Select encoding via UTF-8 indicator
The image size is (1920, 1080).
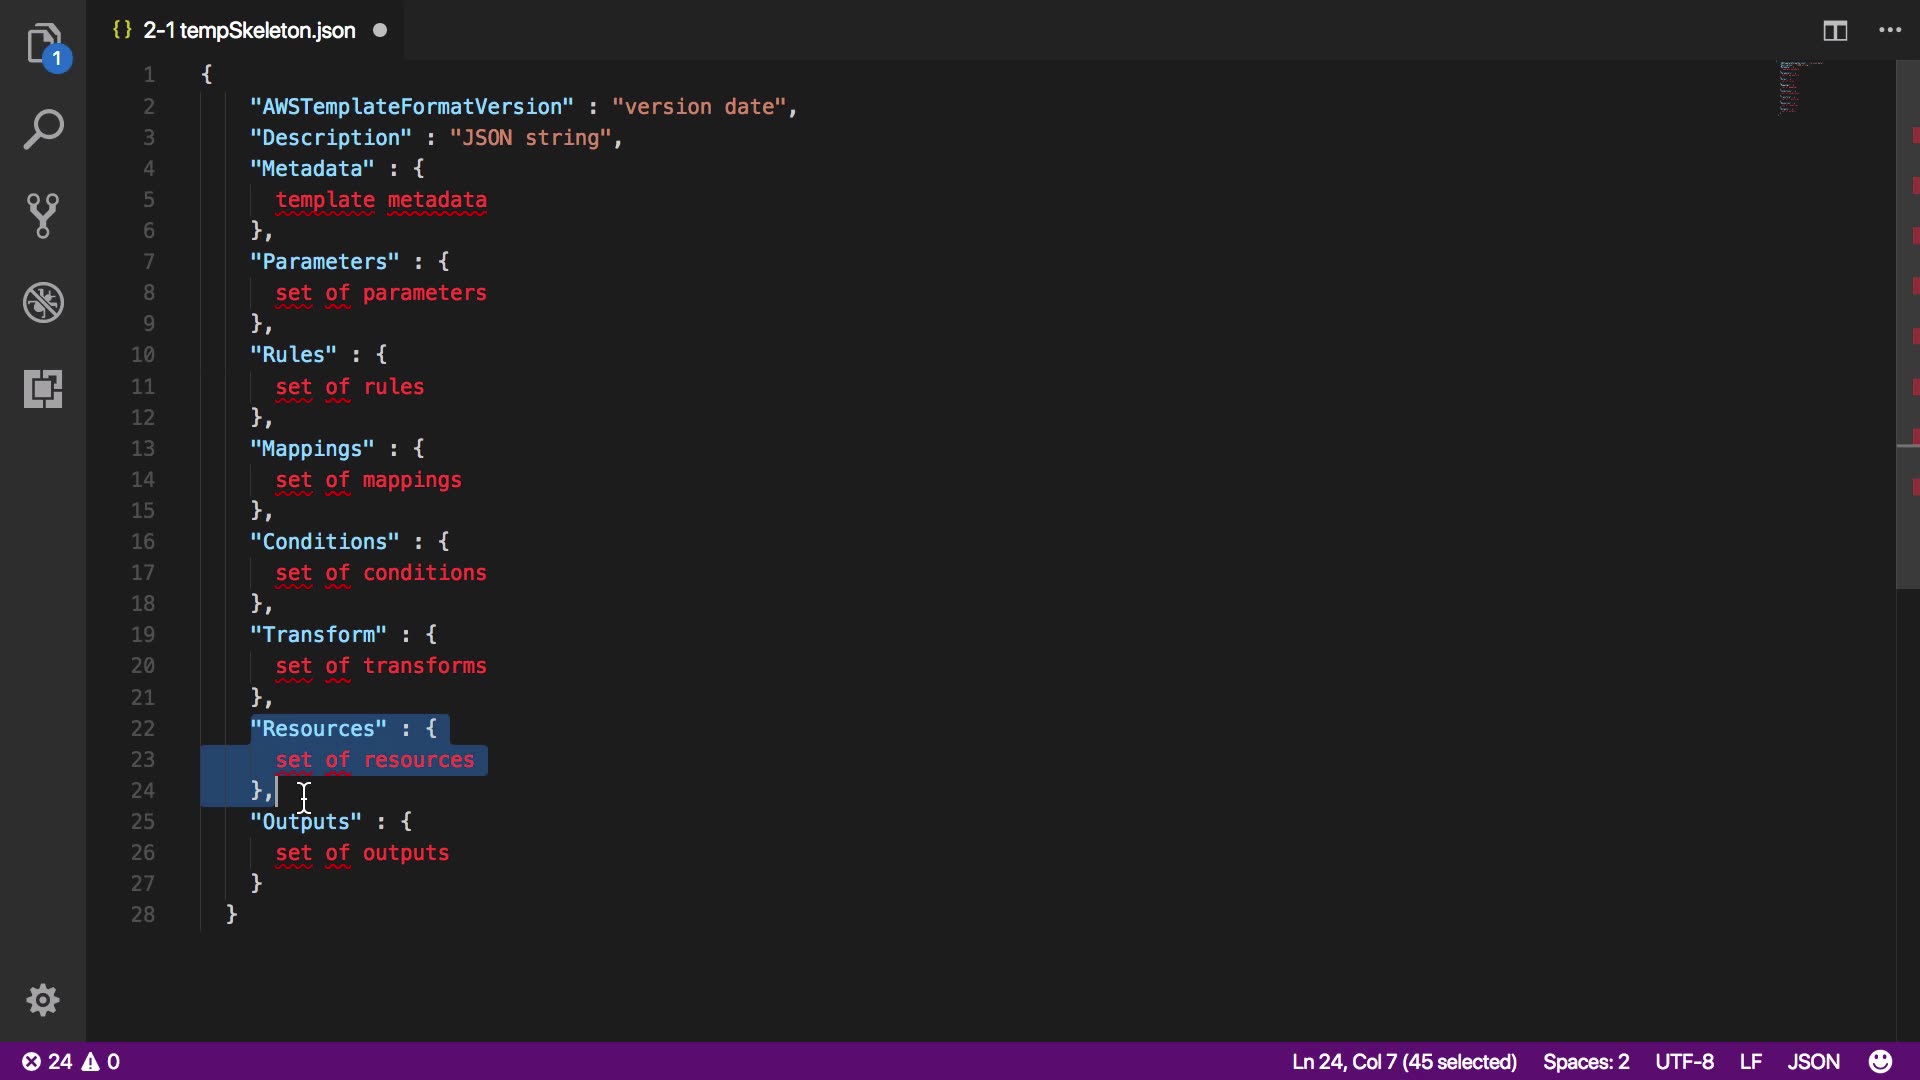[x=1684, y=1061]
